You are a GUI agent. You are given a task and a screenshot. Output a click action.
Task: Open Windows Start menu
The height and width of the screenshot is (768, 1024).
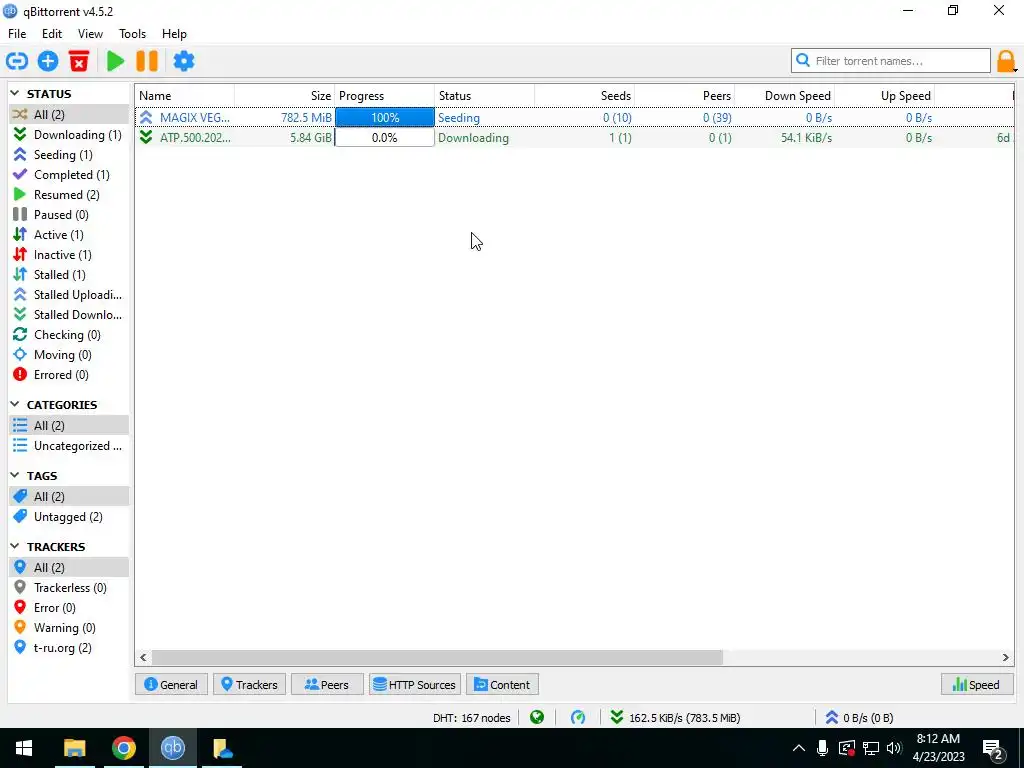(x=24, y=748)
